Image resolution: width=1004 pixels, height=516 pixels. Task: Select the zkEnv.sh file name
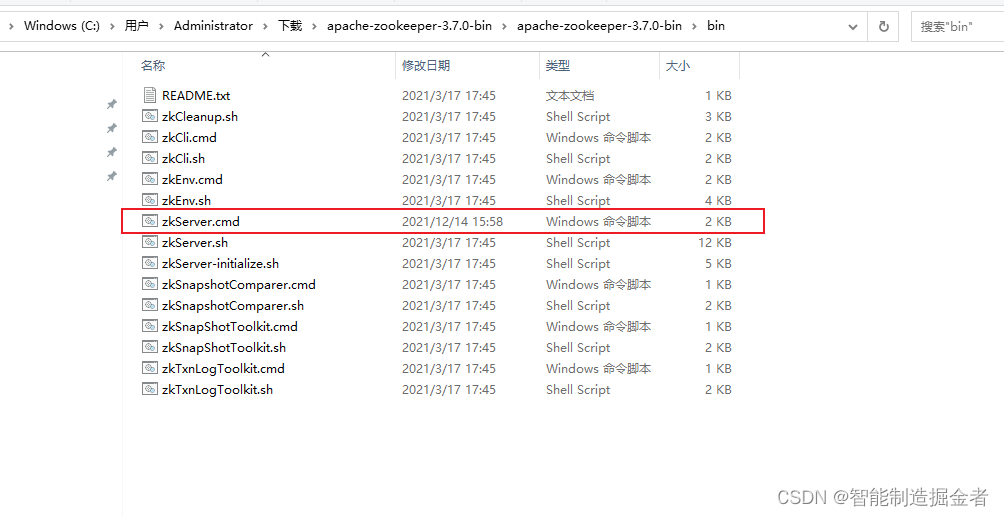[186, 200]
